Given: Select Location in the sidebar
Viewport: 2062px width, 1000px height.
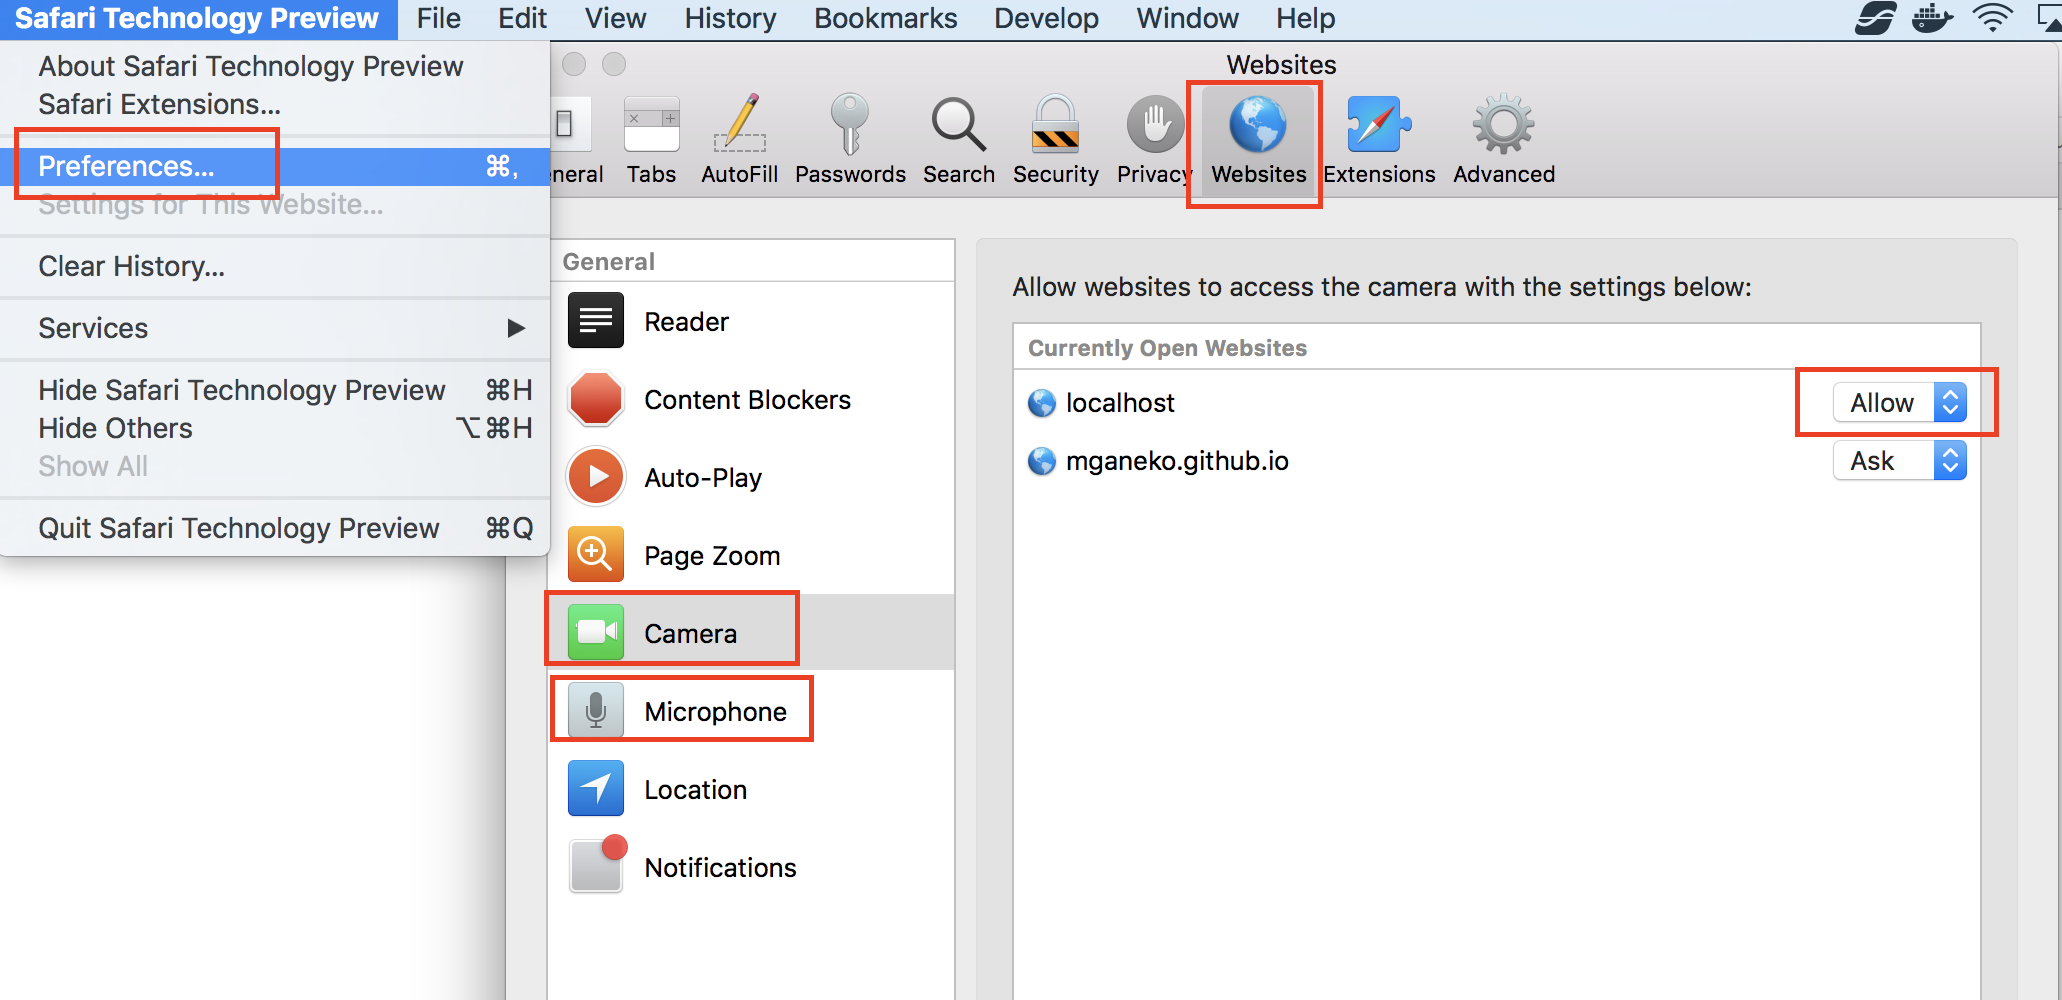Looking at the screenshot, I should click(x=751, y=789).
